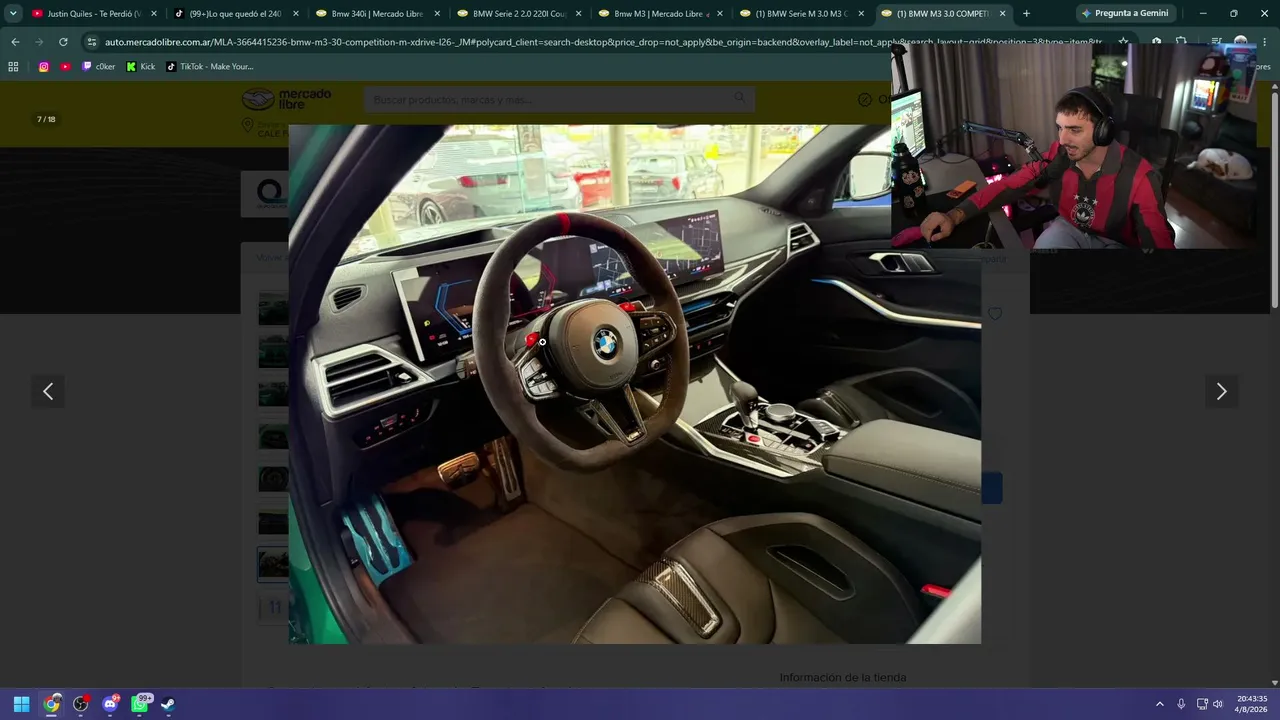Close the BMW Serie 2 2.0 220I tab
Screen dimensions: 1280x720
578,14
